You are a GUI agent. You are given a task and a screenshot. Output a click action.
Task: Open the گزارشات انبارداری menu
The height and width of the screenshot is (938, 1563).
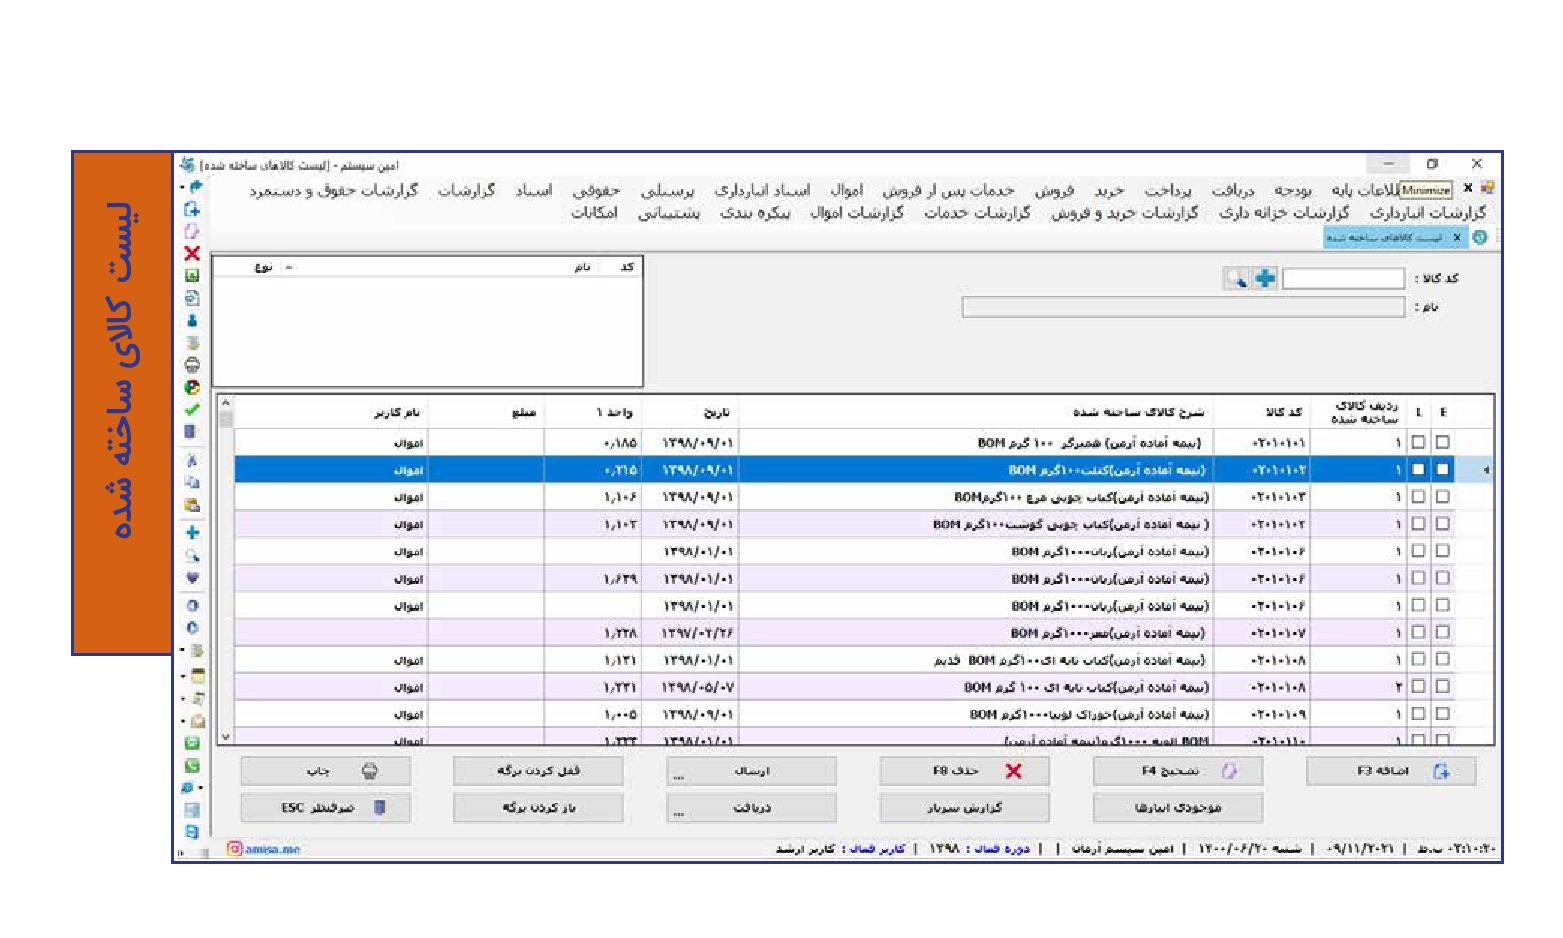(x=1427, y=213)
